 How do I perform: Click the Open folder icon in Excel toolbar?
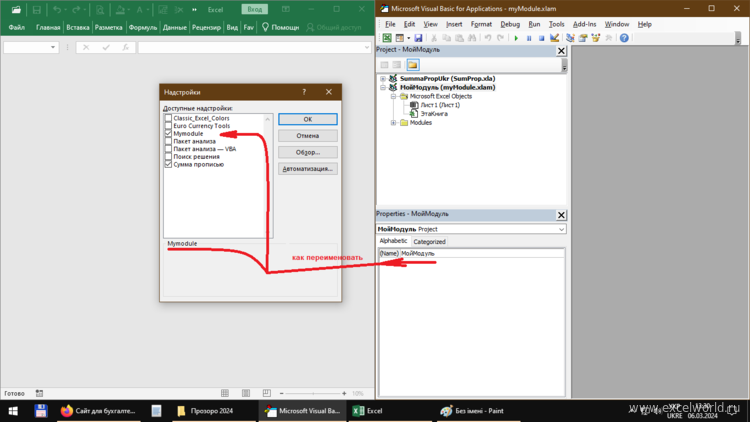(x=16, y=10)
